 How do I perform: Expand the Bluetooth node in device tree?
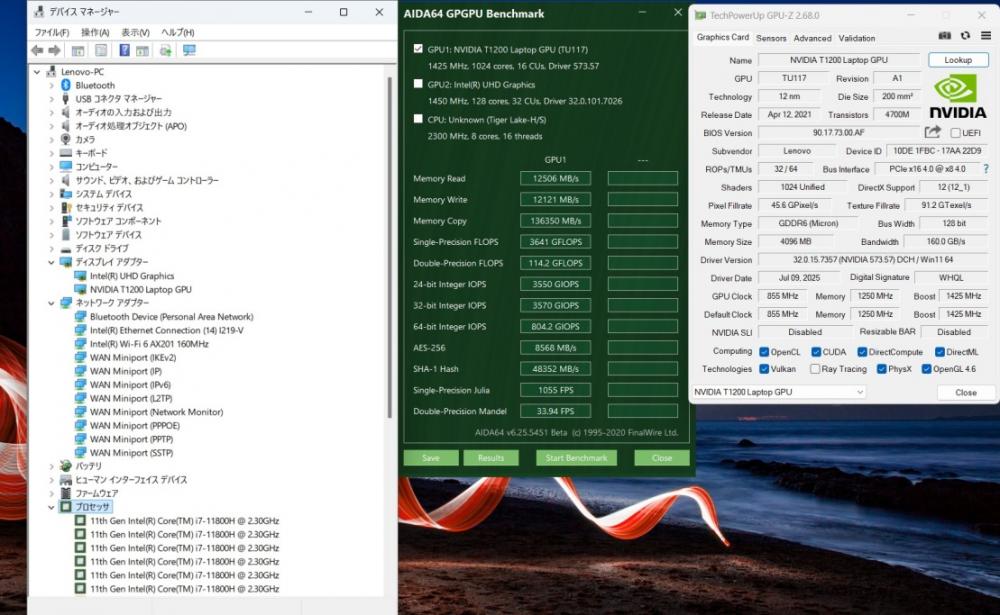click(x=51, y=86)
